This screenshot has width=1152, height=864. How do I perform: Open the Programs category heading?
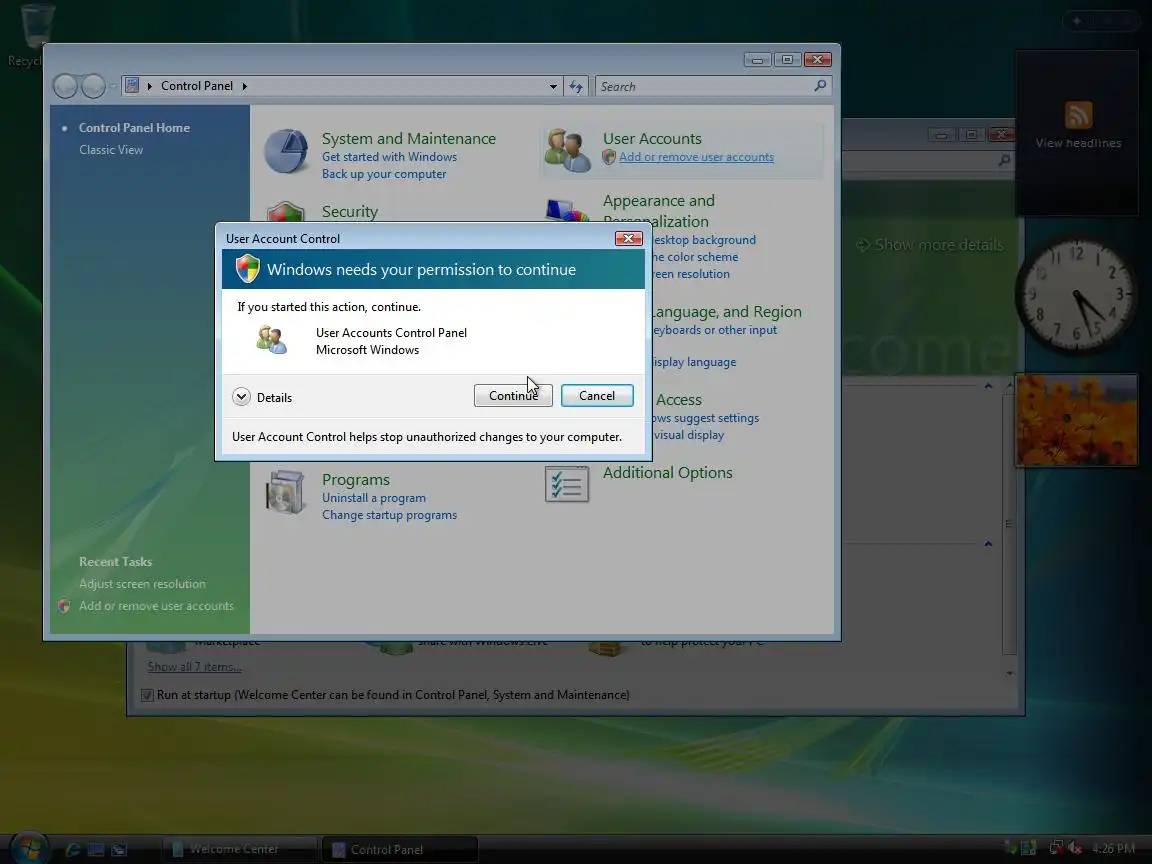click(x=356, y=479)
